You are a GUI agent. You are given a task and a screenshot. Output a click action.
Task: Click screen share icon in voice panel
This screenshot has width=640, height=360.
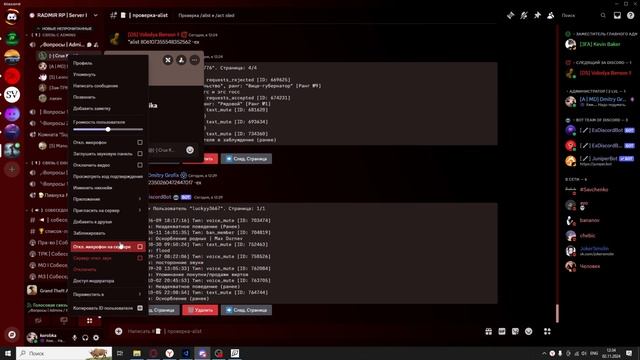64,321
